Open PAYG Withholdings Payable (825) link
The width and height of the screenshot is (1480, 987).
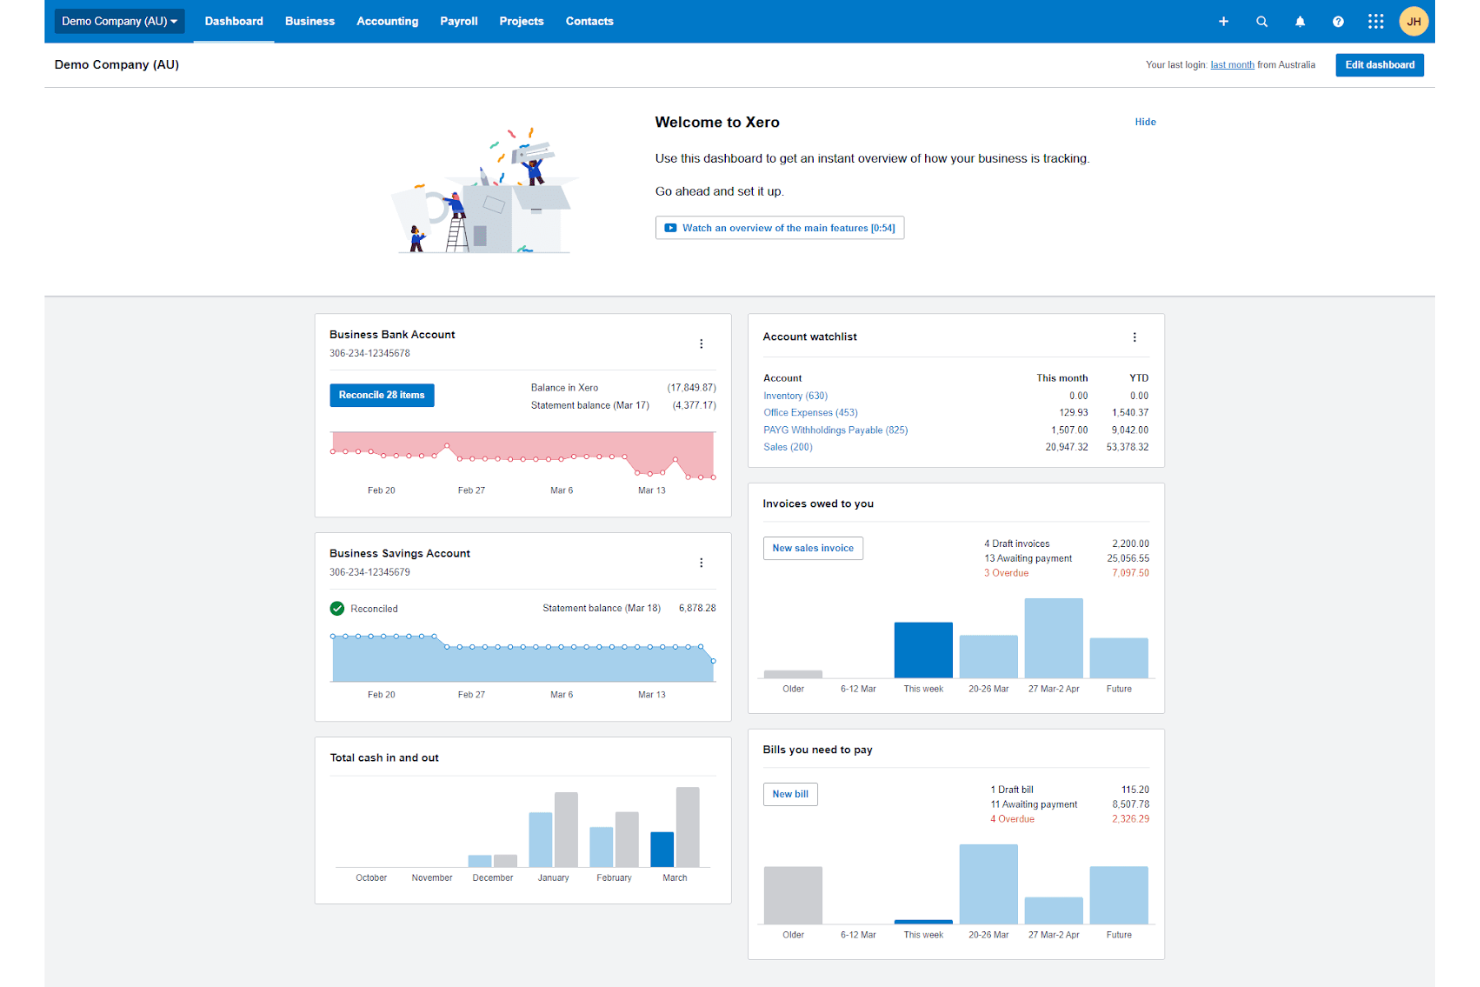pos(835,430)
